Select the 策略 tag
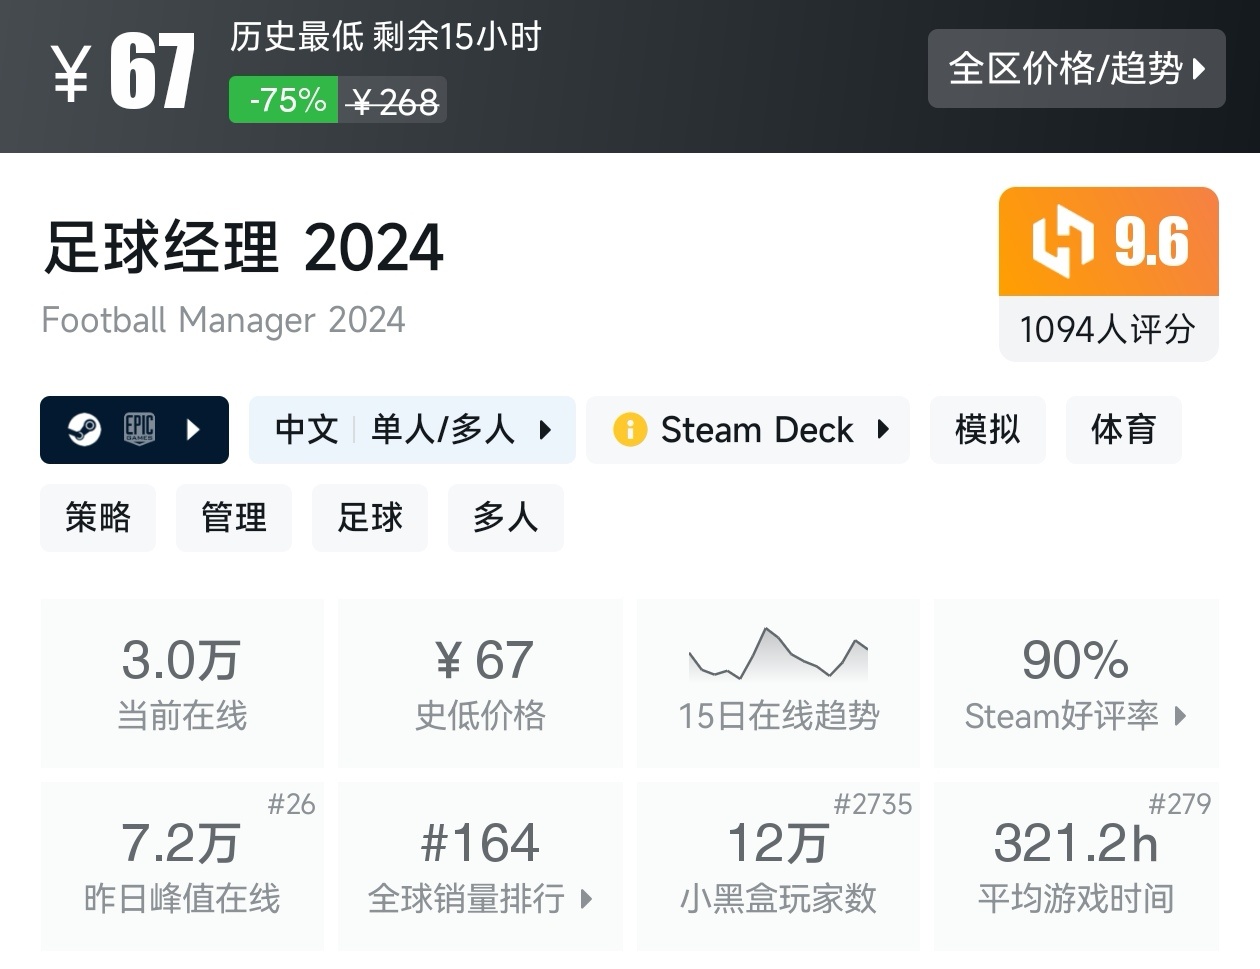Image resolution: width=1260 pixels, height=969 pixels. pos(98,518)
